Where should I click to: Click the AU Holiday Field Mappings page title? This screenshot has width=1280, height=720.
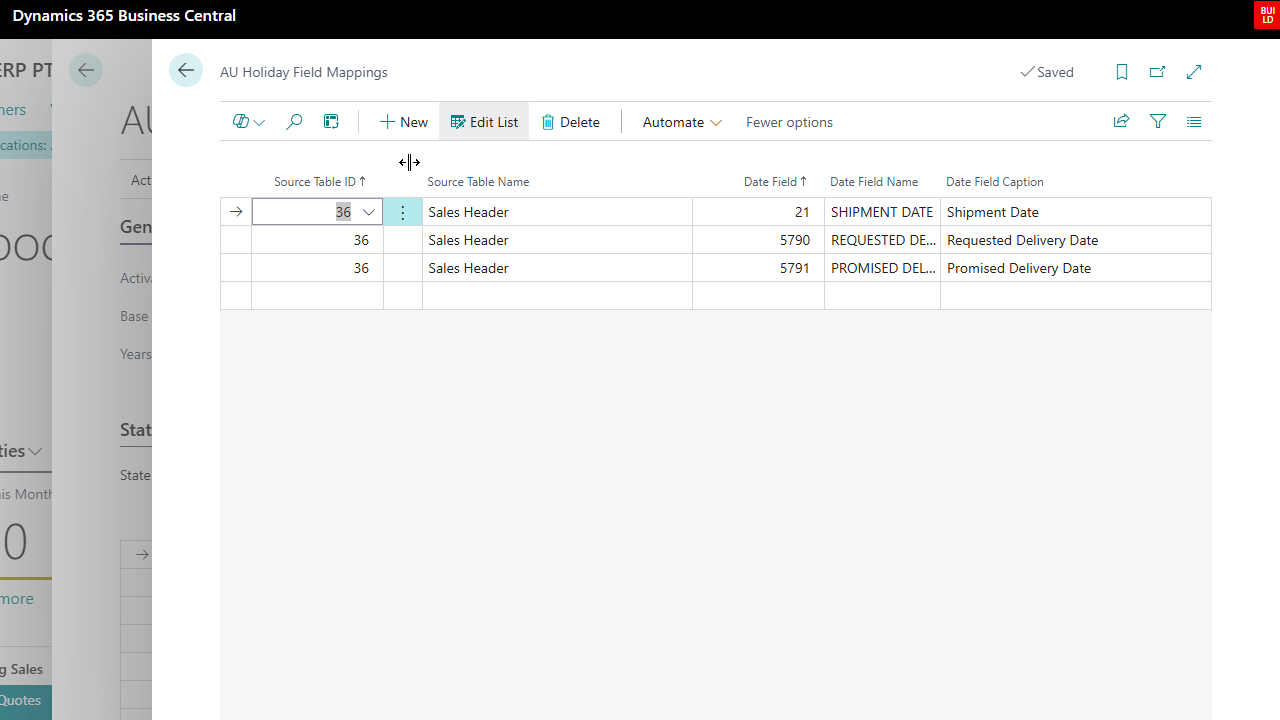click(304, 72)
